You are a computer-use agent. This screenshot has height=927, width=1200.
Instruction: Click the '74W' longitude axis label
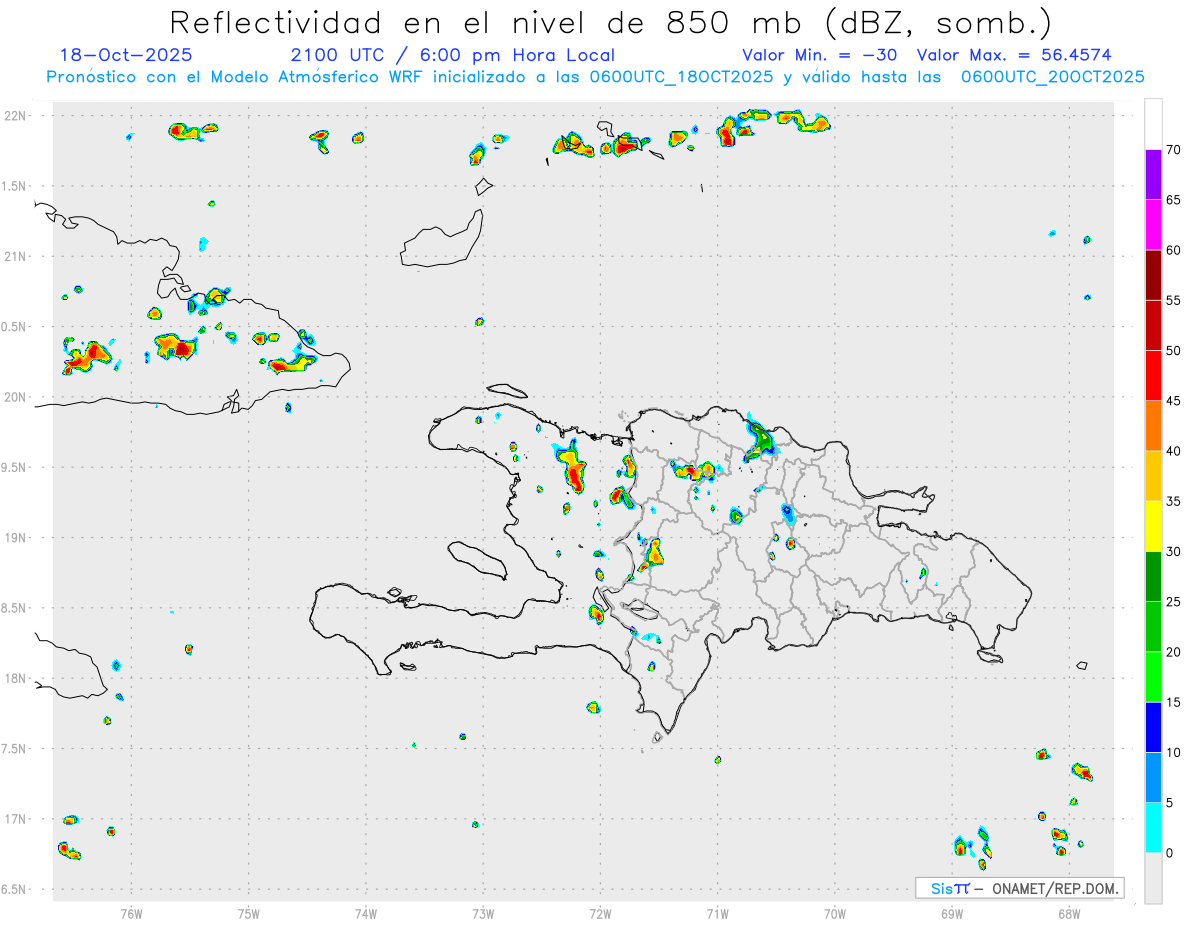365,913
